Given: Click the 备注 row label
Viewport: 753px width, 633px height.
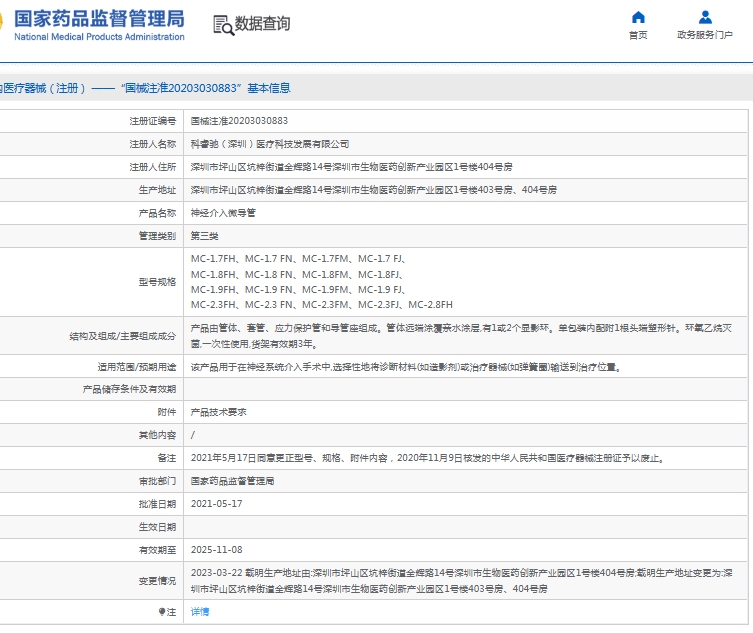Looking at the screenshot, I should [167, 458].
